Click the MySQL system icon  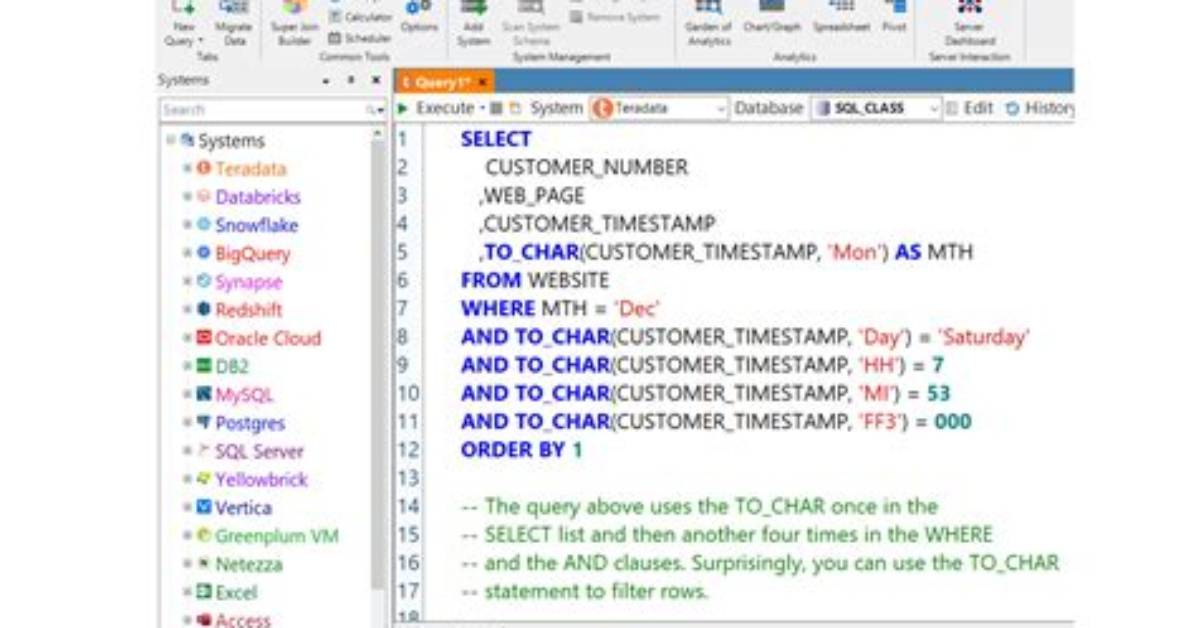pyautogui.click(x=204, y=394)
